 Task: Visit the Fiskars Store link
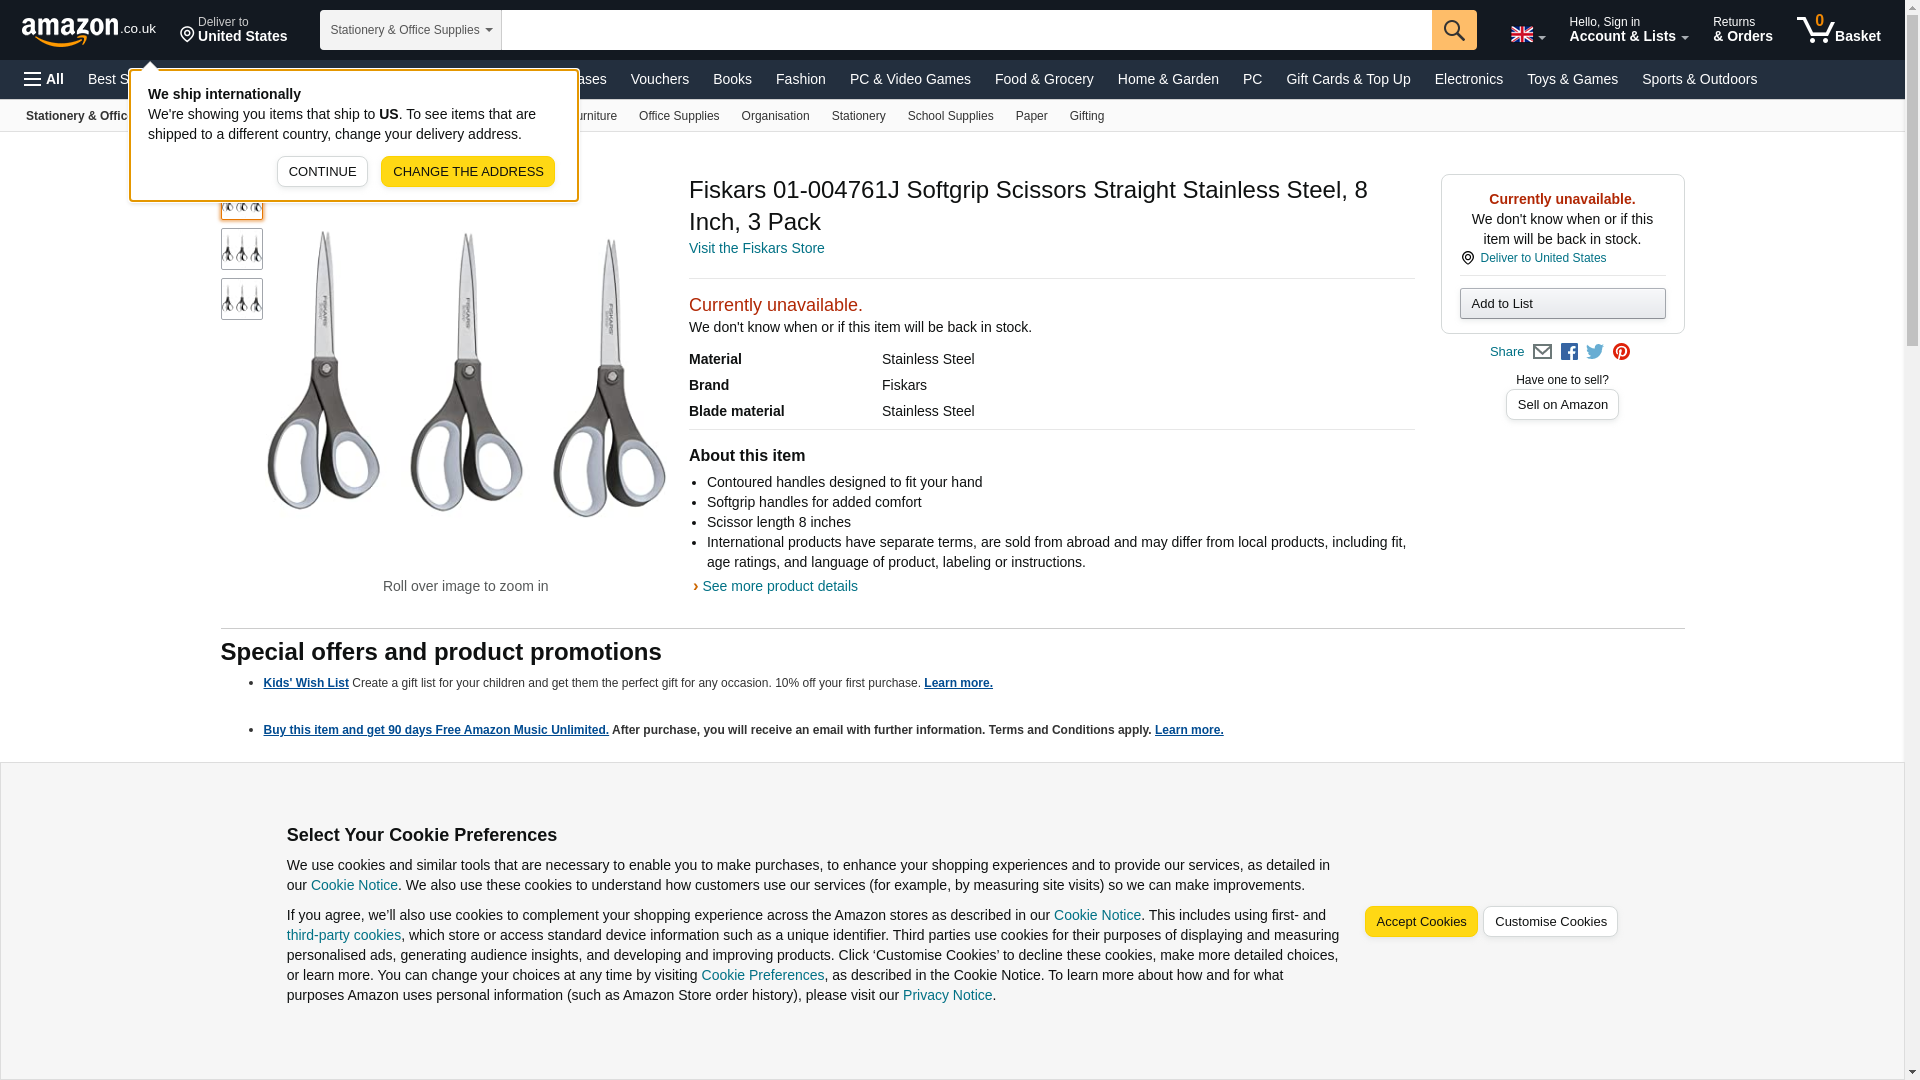pyautogui.click(x=756, y=248)
